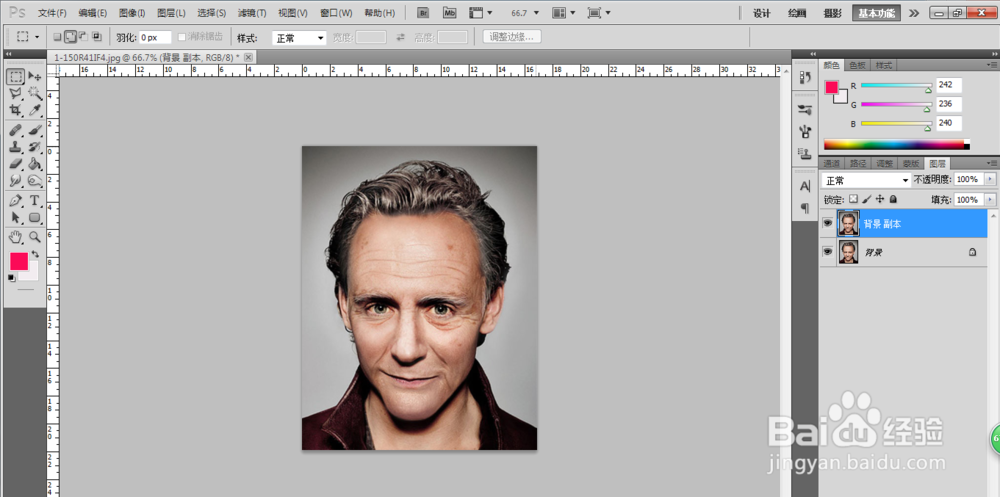Open the layer blend mode 正常 dropdown
The height and width of the screenshot is (497, 1000).
click(866, 181)
